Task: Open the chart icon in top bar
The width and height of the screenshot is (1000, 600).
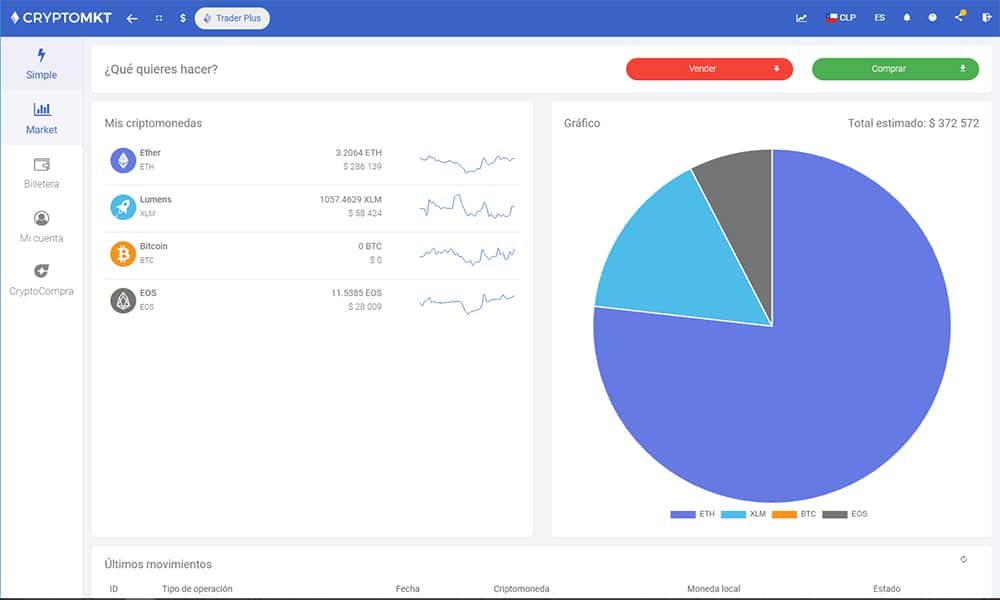Action: [x=802, y=18]
